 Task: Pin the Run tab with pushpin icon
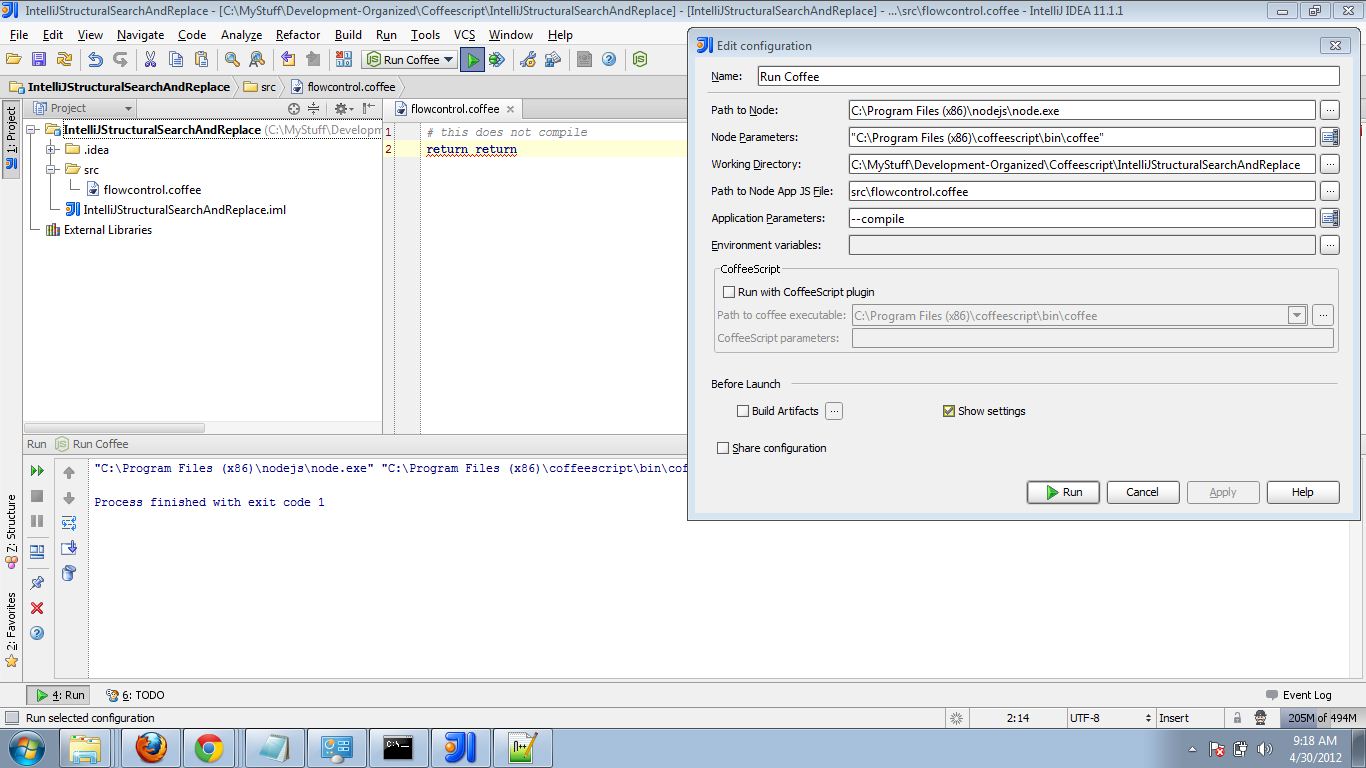point(37,583)
